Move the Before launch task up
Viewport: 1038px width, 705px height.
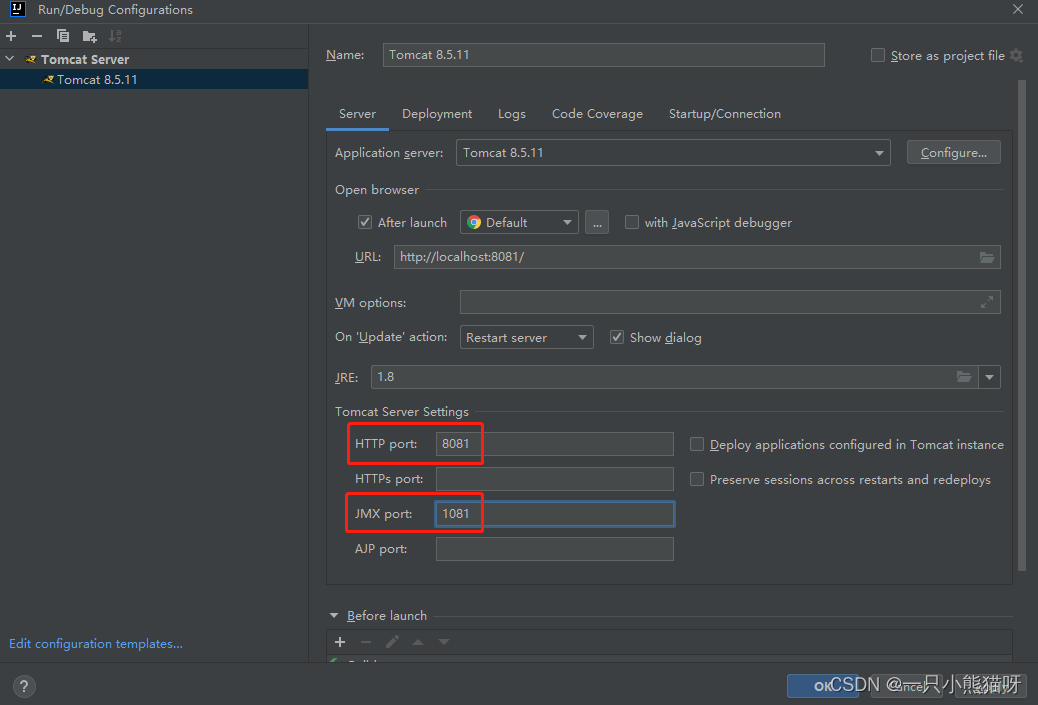coord(418,641)
